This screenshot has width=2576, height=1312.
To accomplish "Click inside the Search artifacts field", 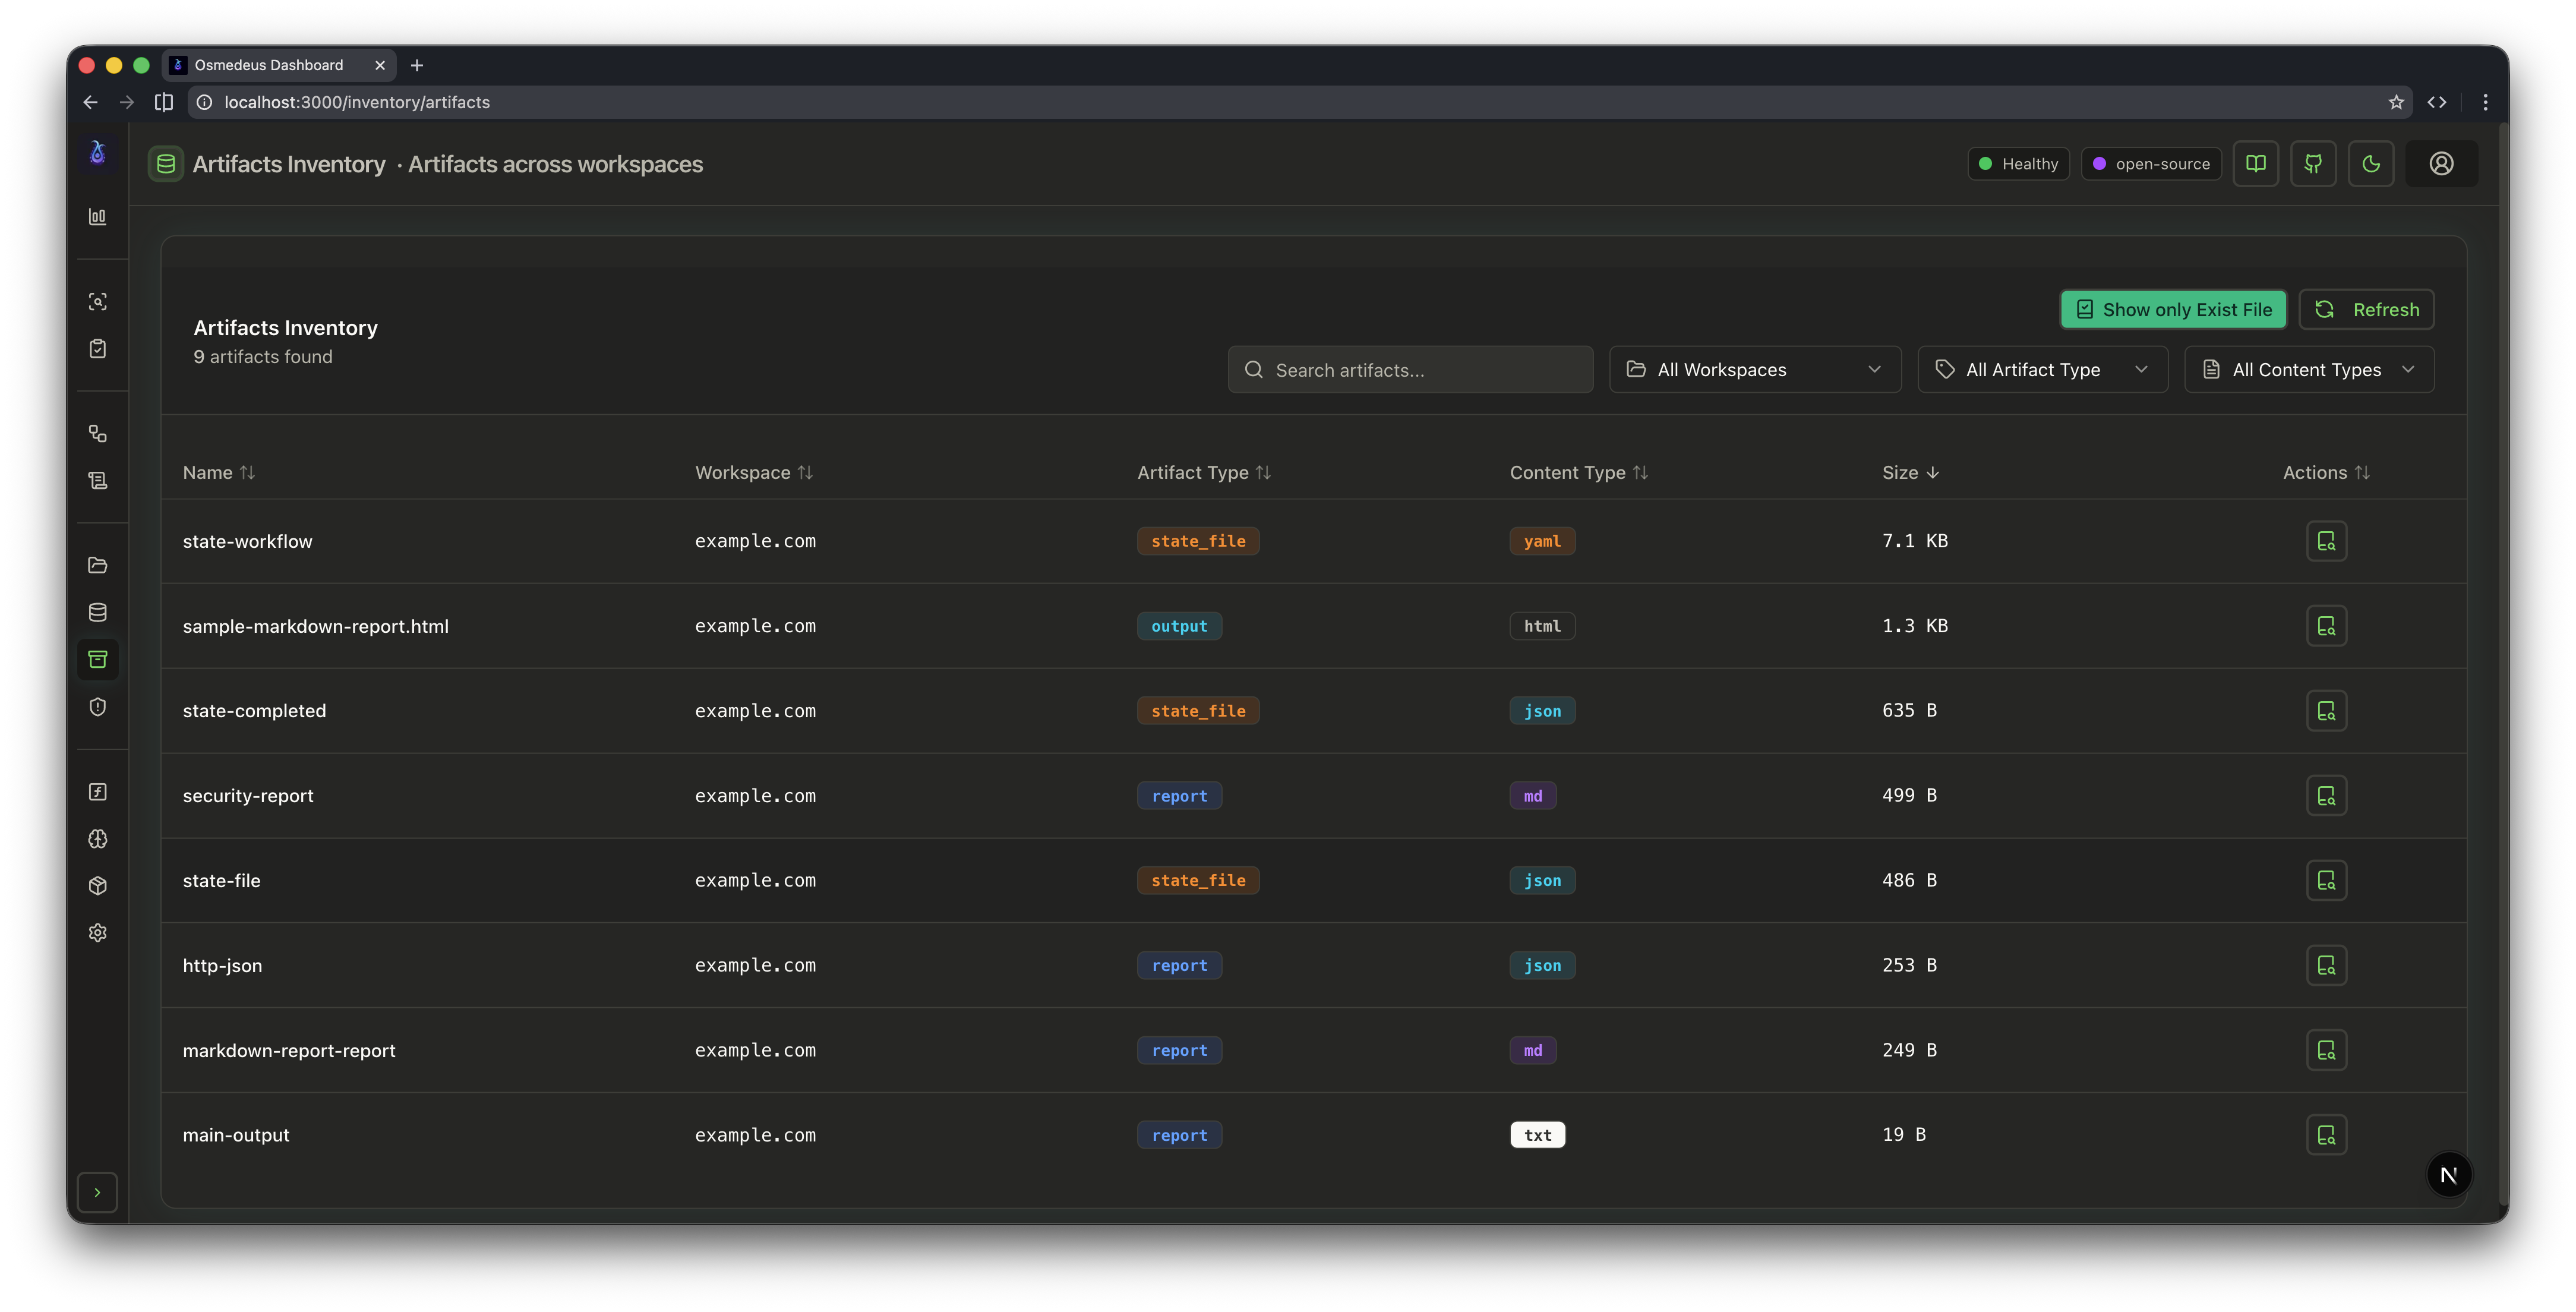I will click(x=1410, y=369).
